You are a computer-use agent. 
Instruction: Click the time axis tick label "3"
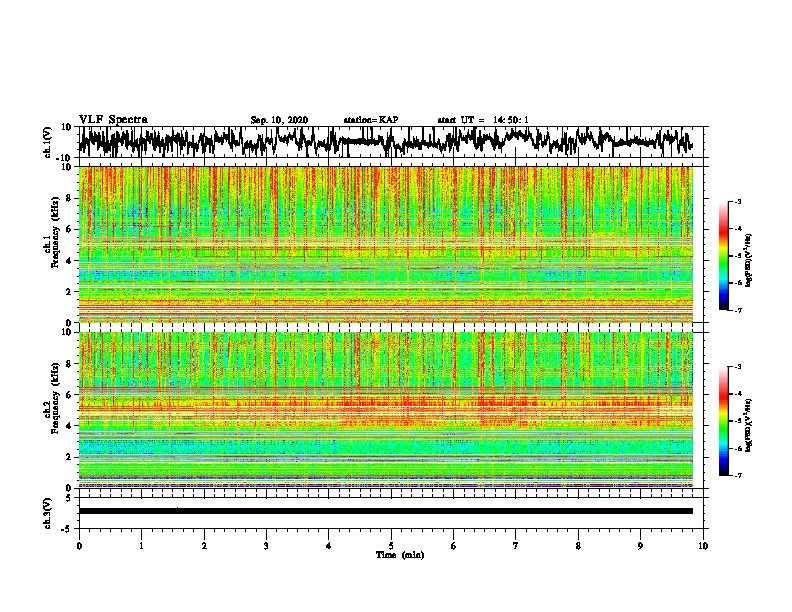(x=266, y=546)
